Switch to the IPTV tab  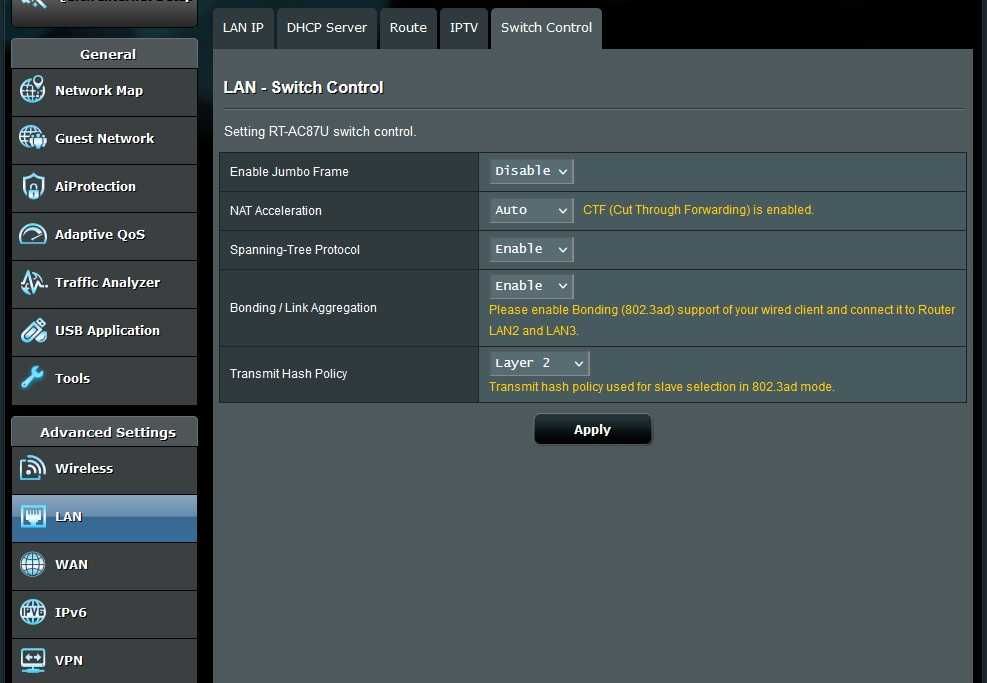coord(464,28)
